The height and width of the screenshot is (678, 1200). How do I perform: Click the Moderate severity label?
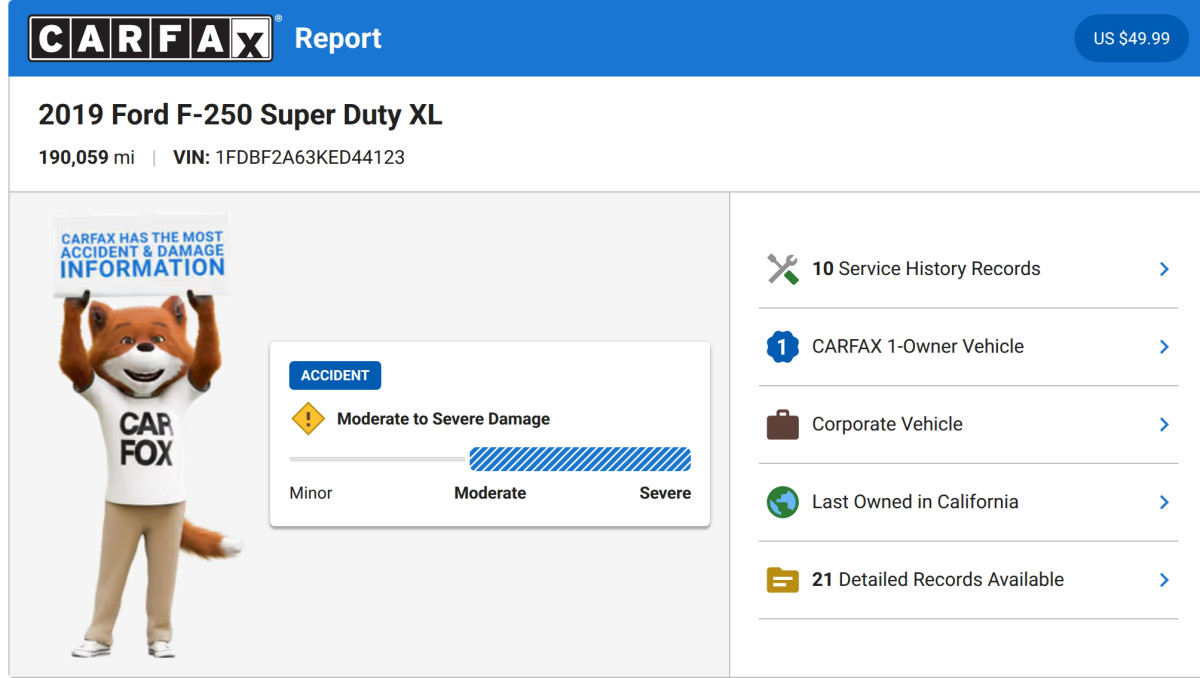(x=490, y=493)
